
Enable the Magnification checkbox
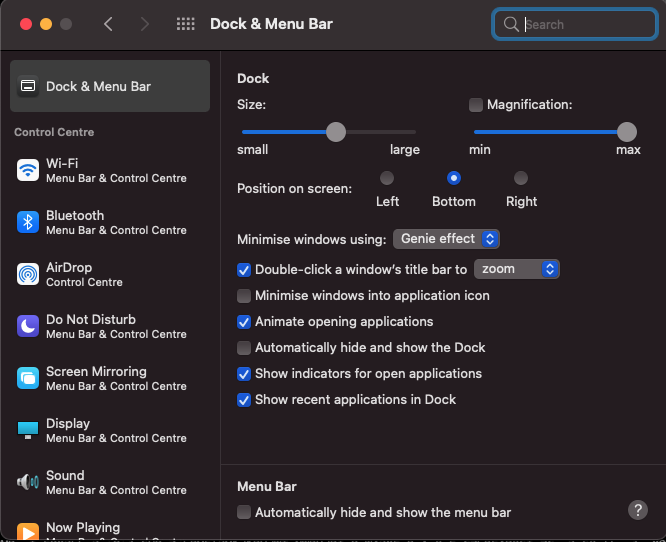(476, 105)
